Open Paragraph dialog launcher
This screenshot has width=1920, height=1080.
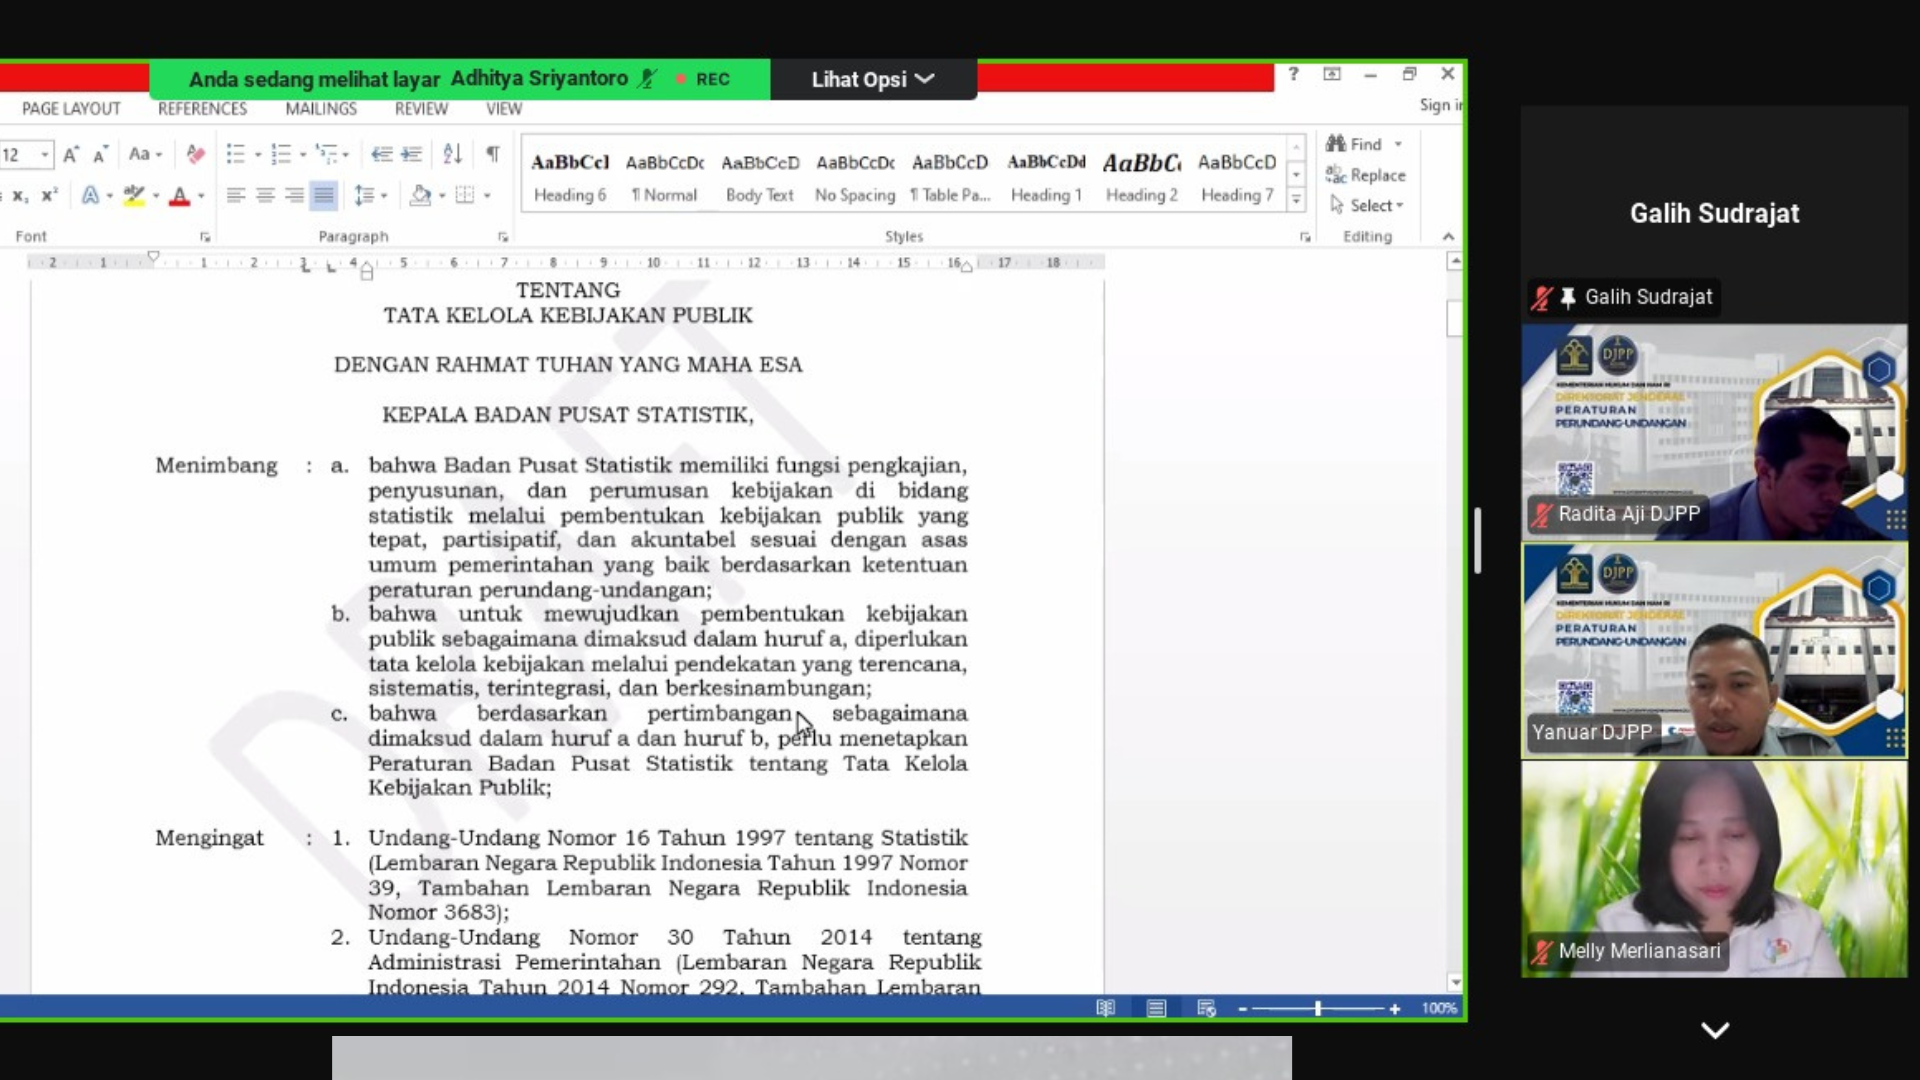coord(503,237)
